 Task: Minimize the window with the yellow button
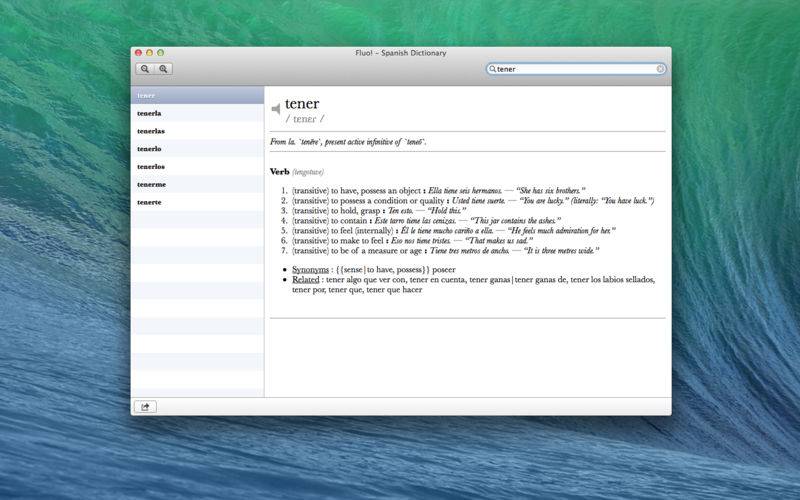[149, 53]
